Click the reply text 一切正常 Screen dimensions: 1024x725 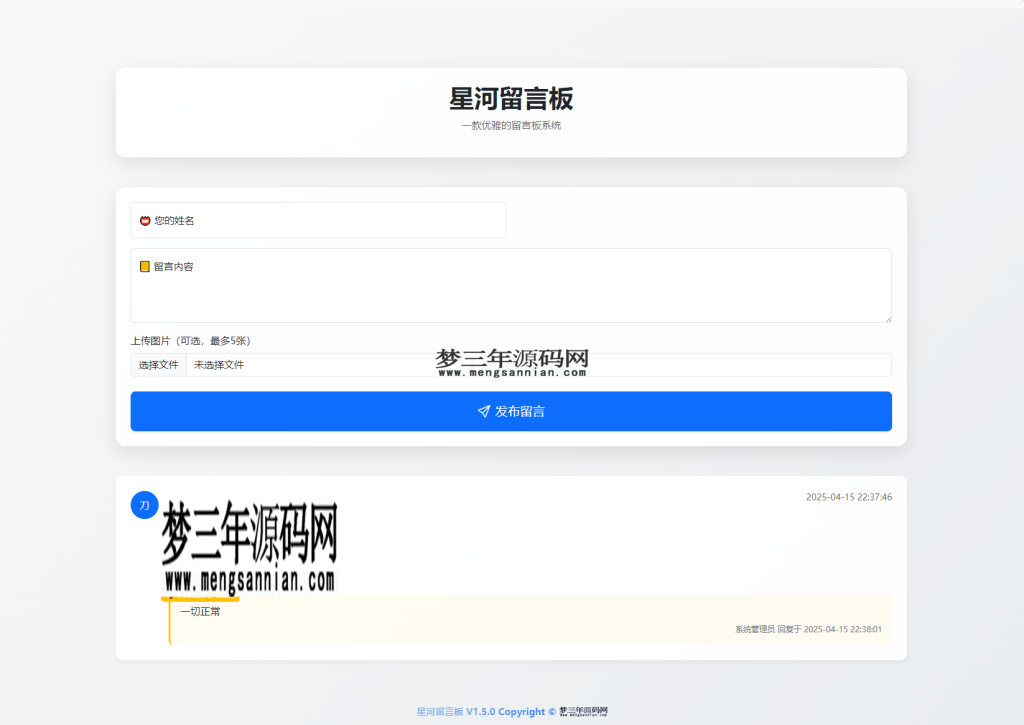[x=201, y=610]
